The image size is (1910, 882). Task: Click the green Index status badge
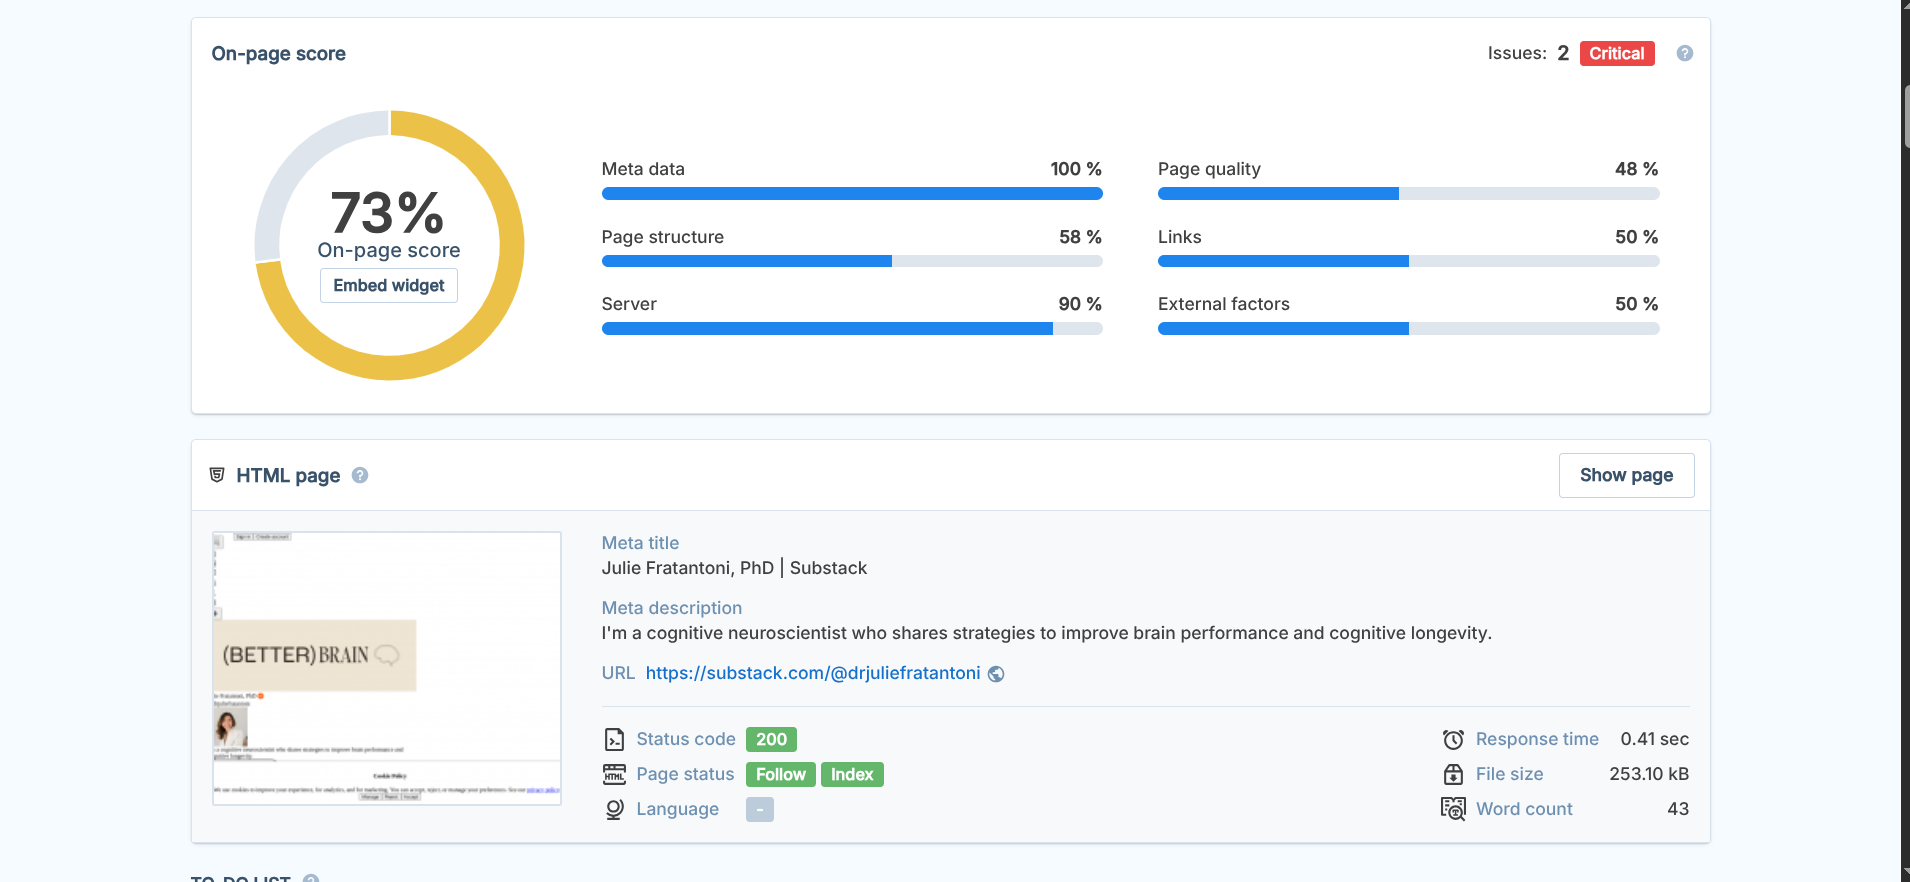(x=851, y=775)
